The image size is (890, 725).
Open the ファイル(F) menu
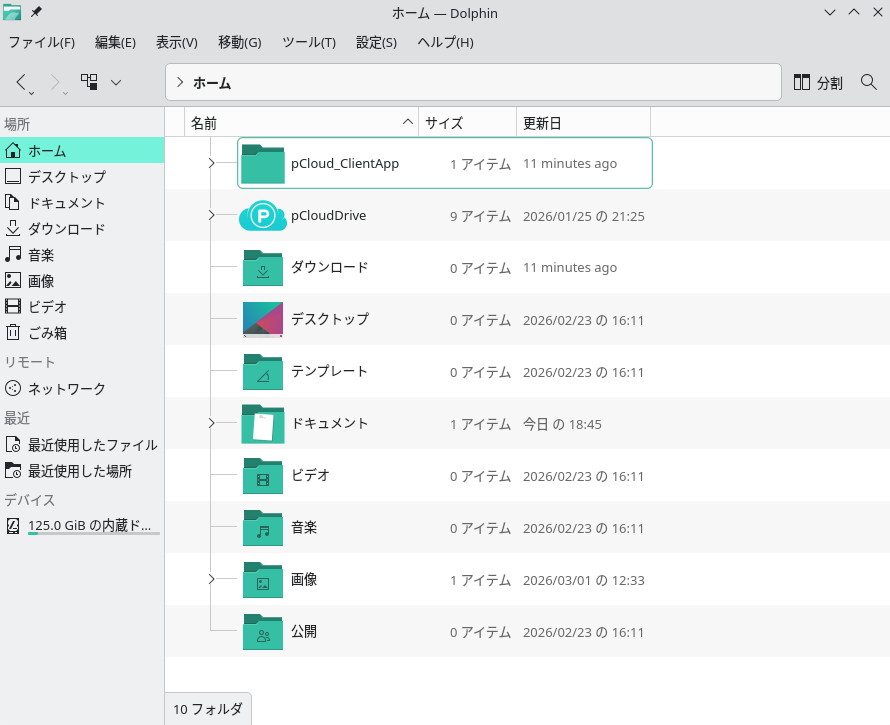42,43
